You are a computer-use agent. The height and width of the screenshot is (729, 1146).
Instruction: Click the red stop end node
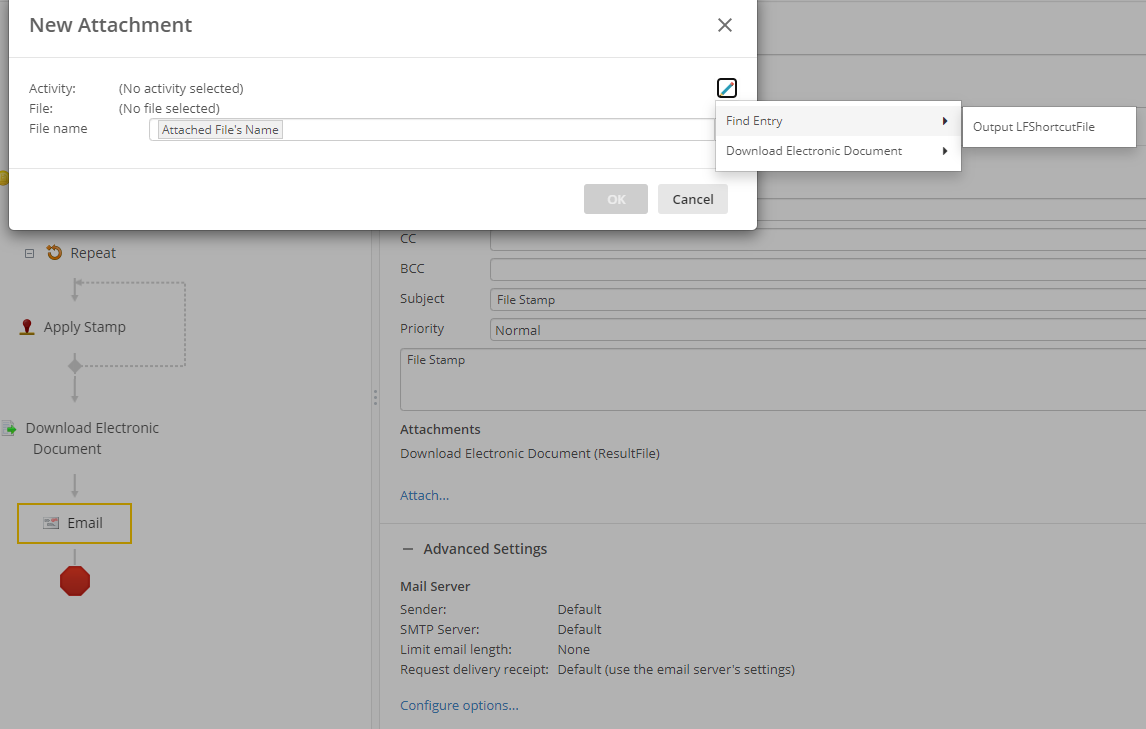(75, 581)
